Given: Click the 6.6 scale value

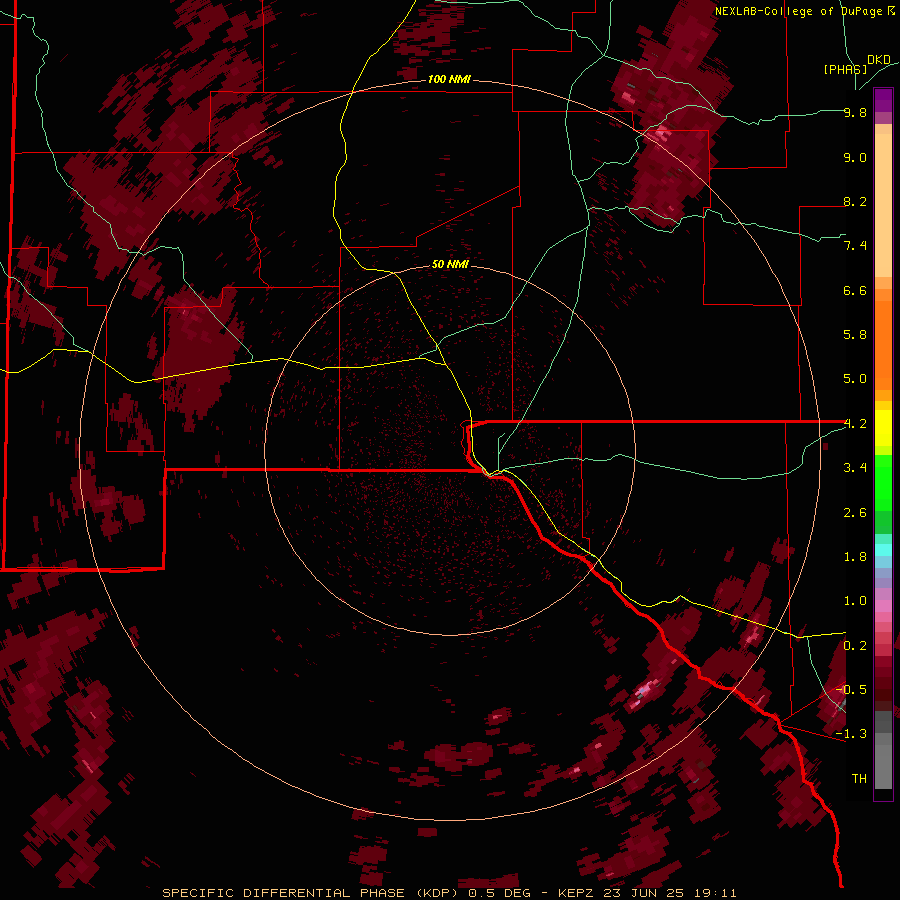Looking at the screenshot, I should [x=855, y=290].
